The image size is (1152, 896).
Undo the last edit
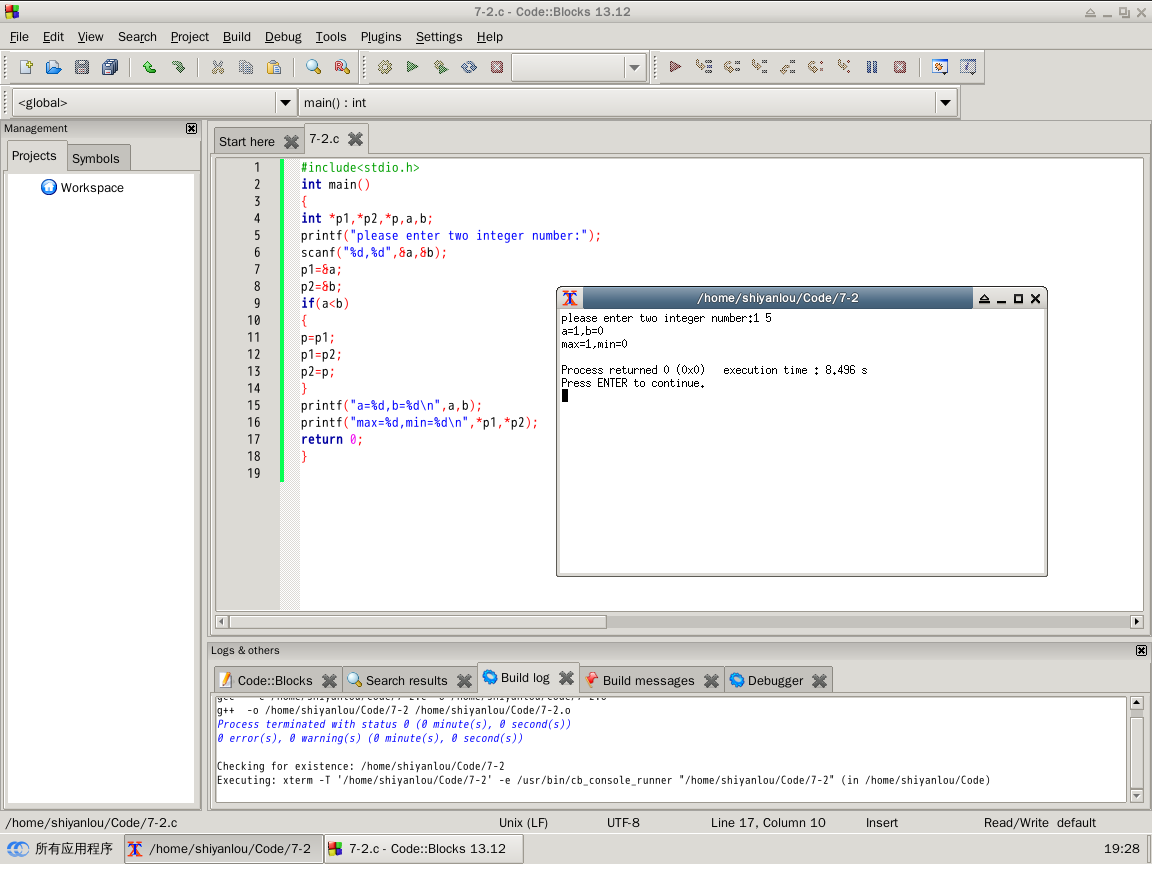pos(149,68)
